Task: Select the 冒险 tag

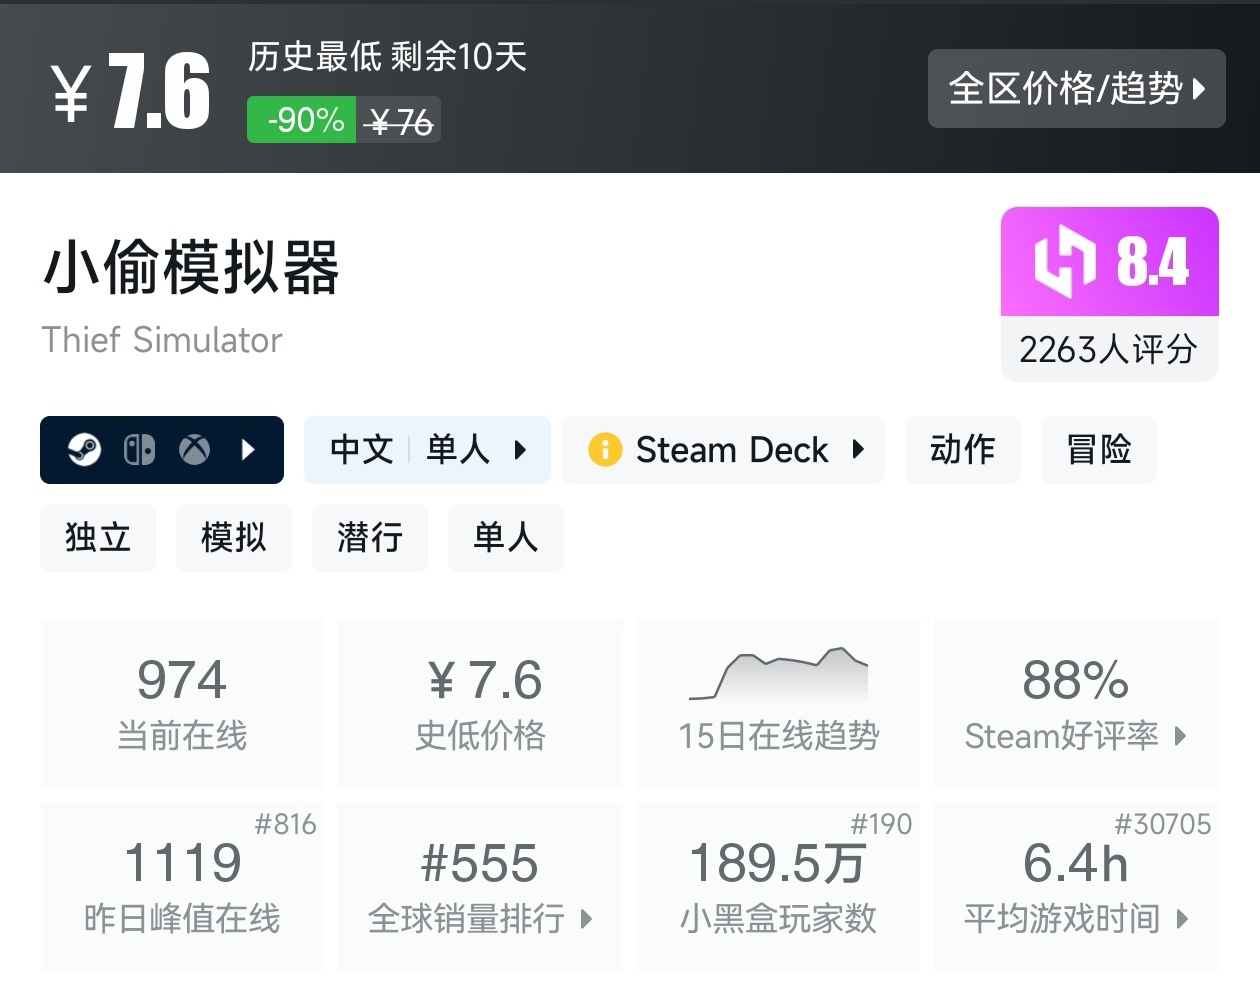Action: 1099,450
